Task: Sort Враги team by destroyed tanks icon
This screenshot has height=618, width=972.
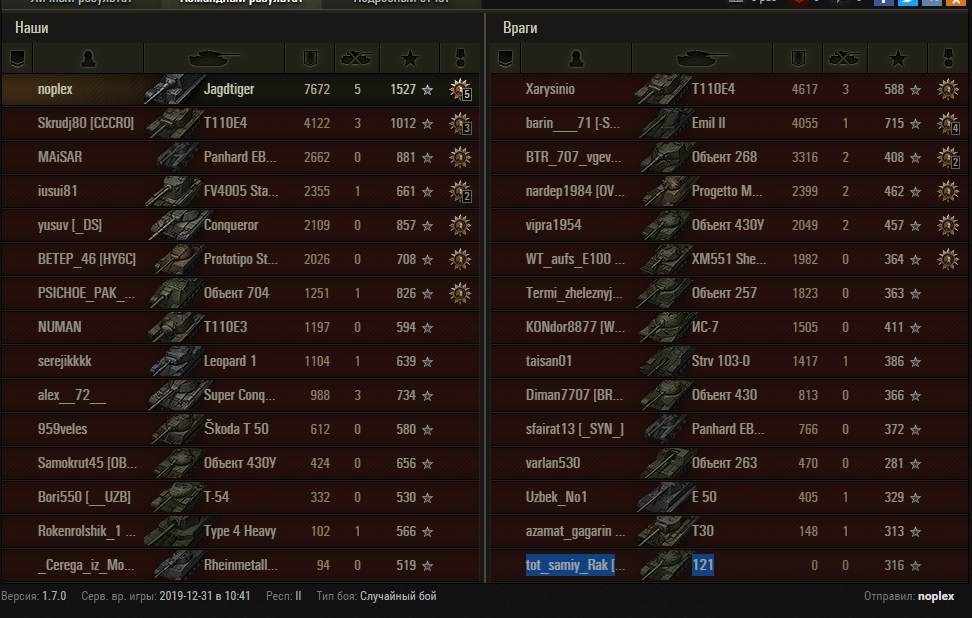Action: 844,58
